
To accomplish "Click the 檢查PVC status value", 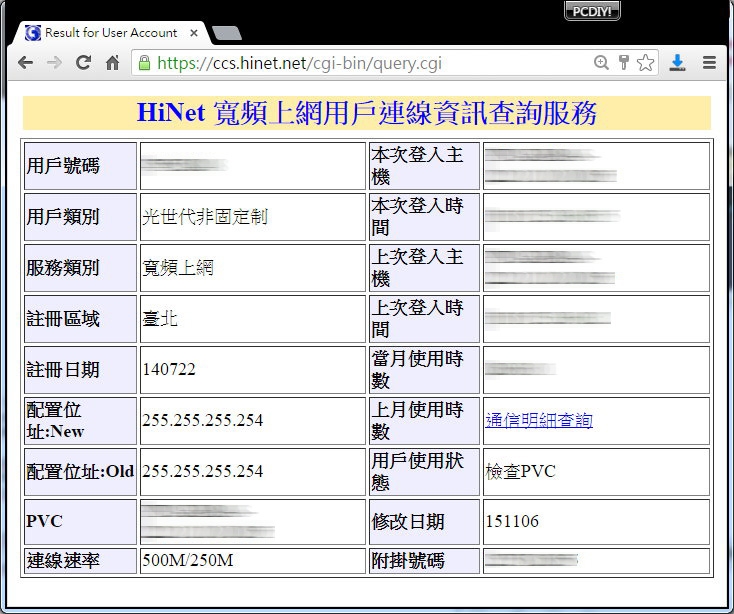I will (521, 471).
